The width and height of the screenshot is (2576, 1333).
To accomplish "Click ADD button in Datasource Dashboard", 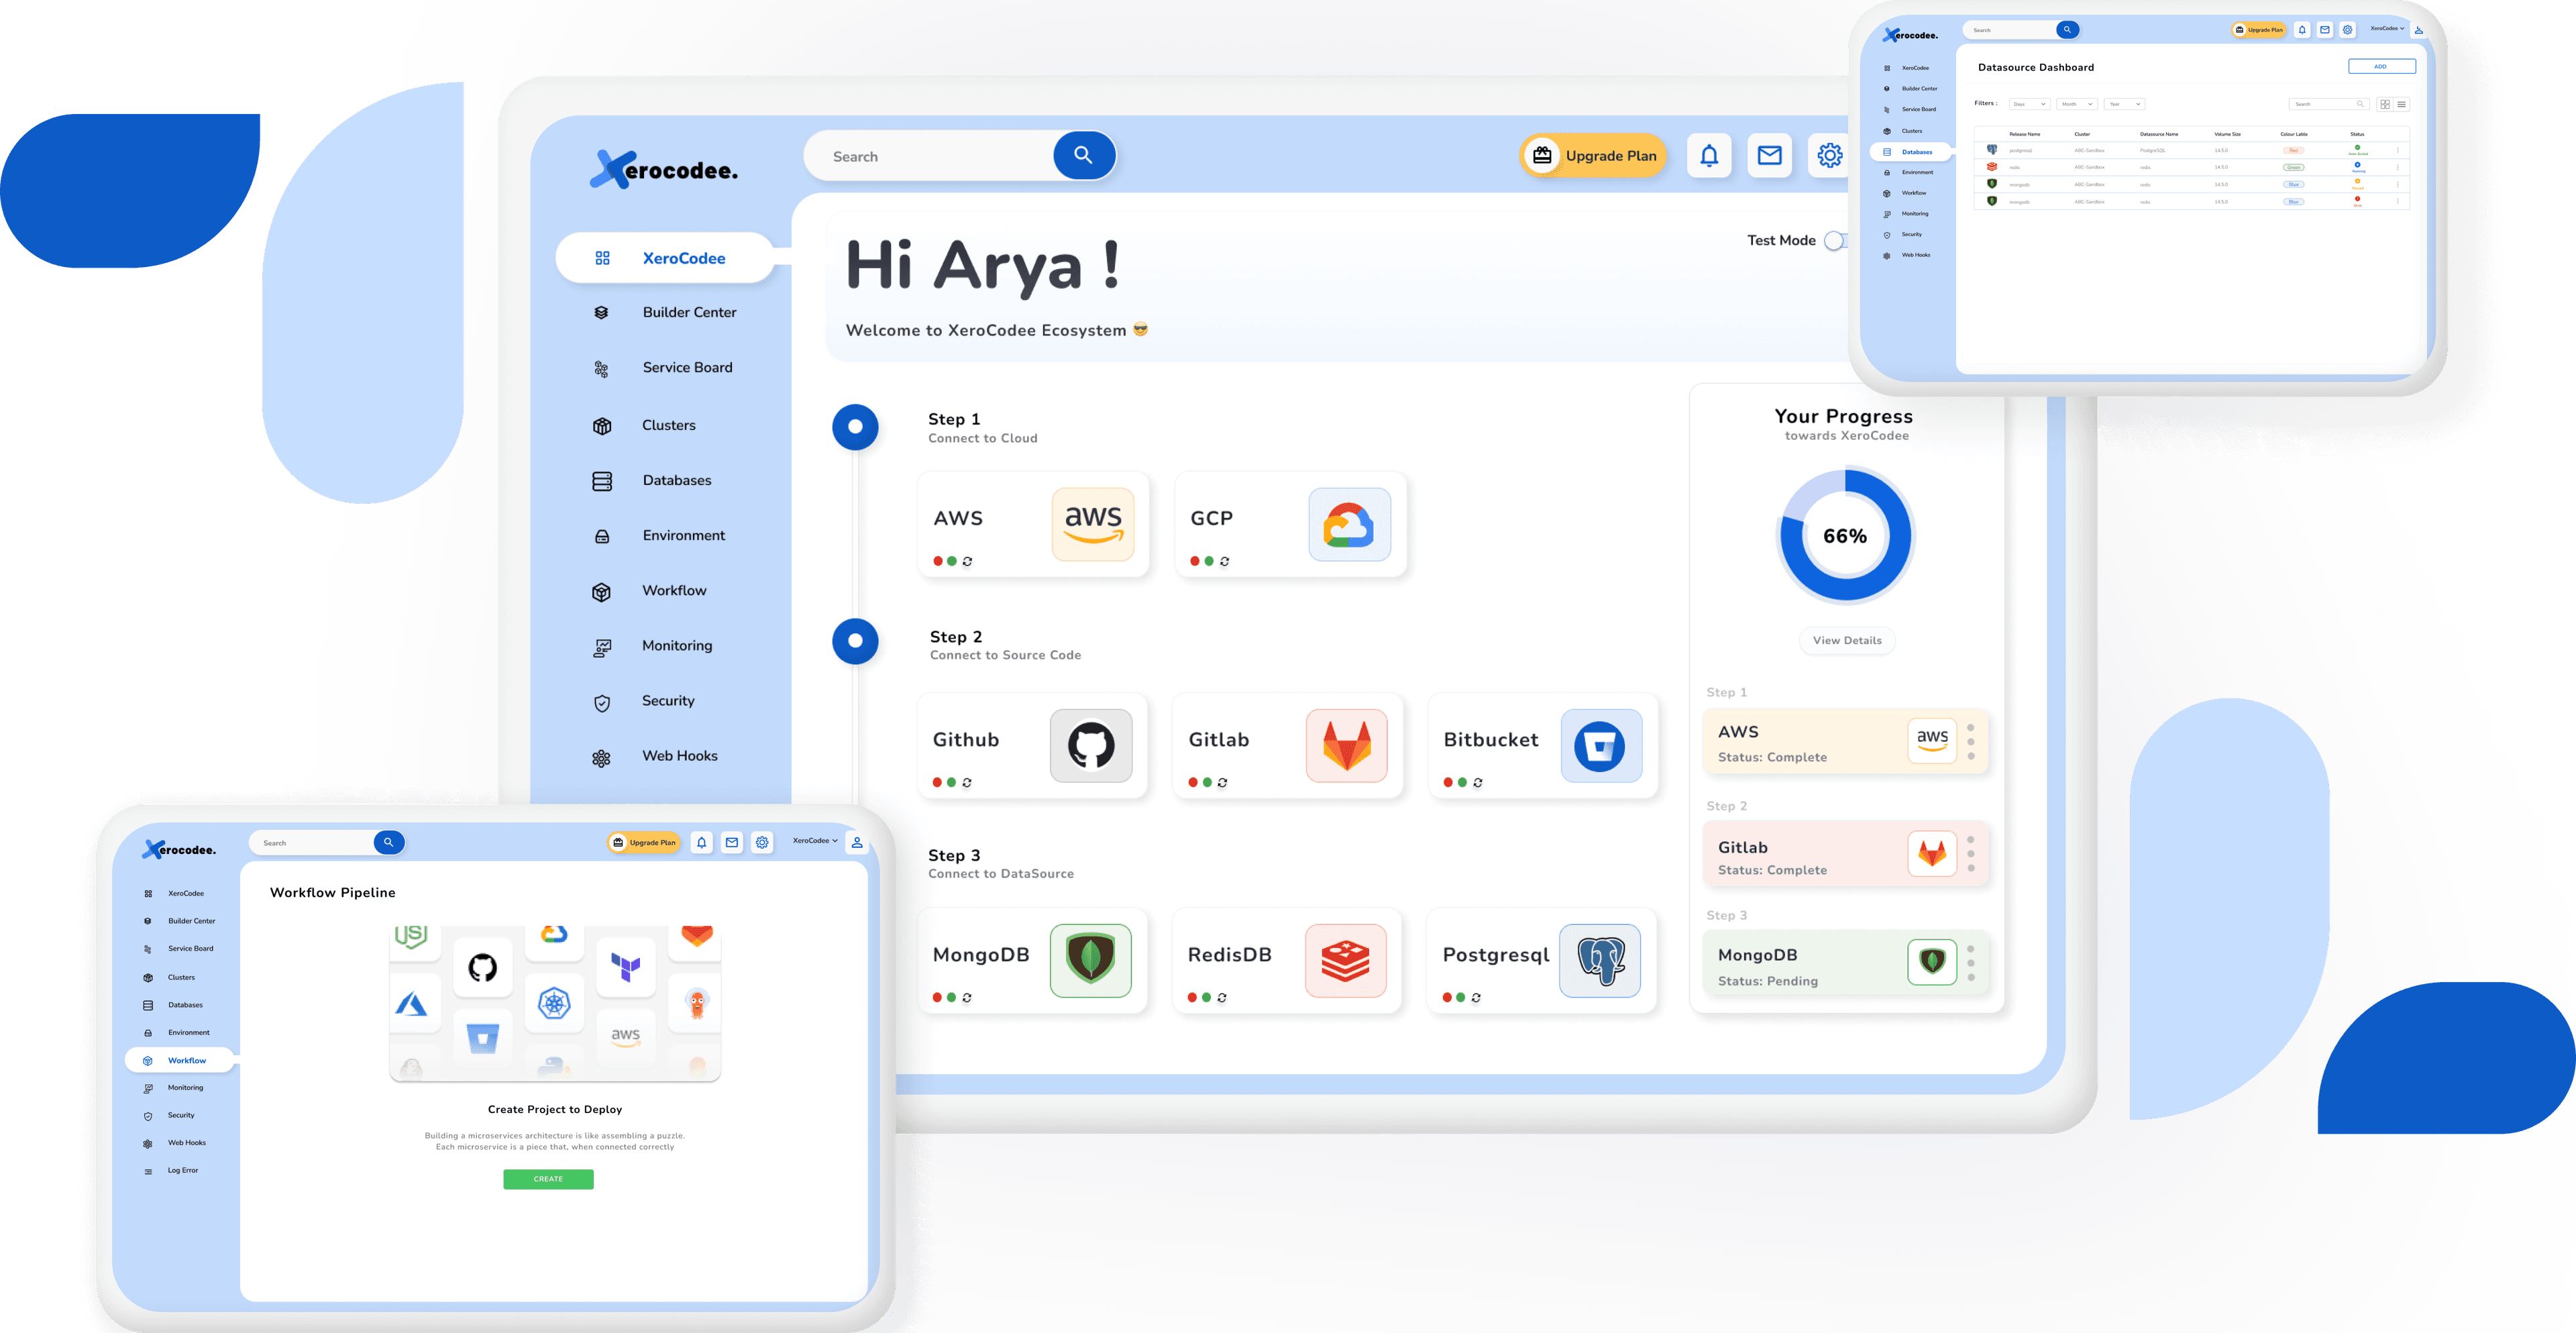I will click(2381, 67).
